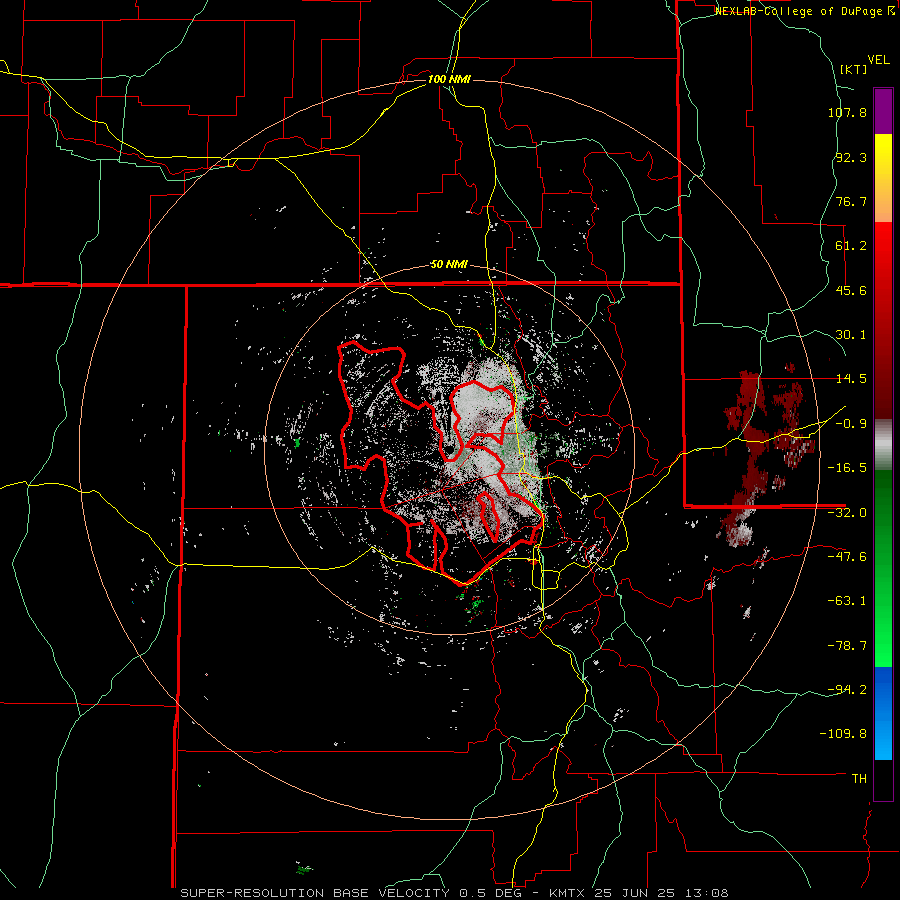Select the -16.5 scale value
900x900 pixels.
point(847,468)
